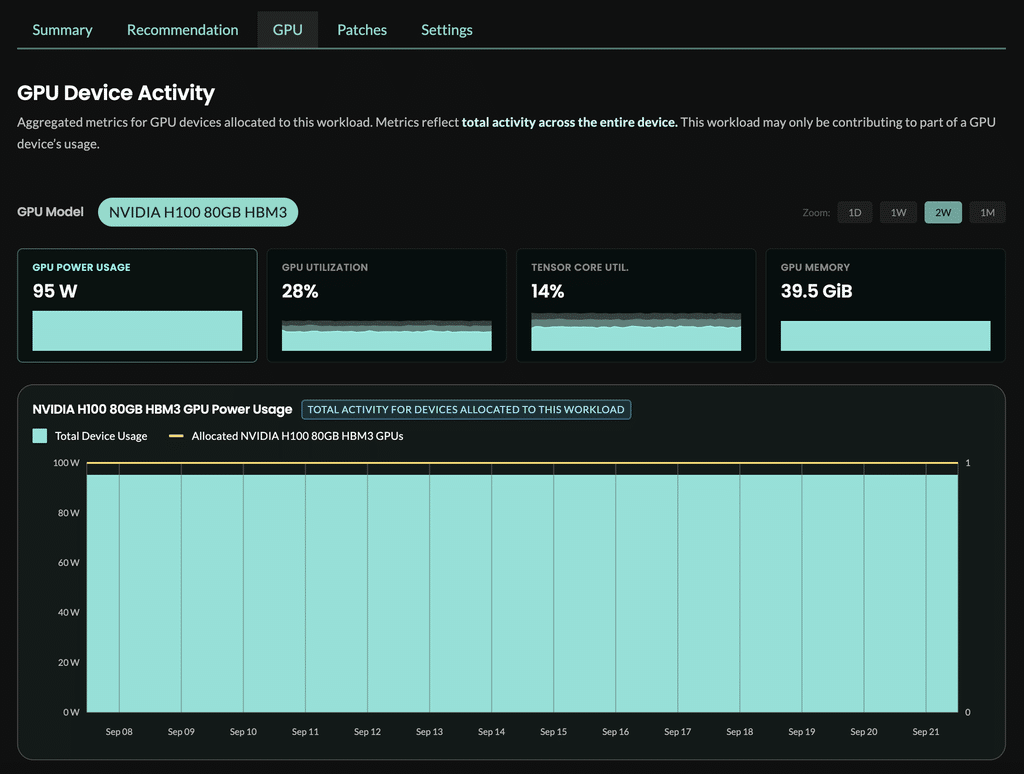Click the Sep 08 axis label

point(119,732)
